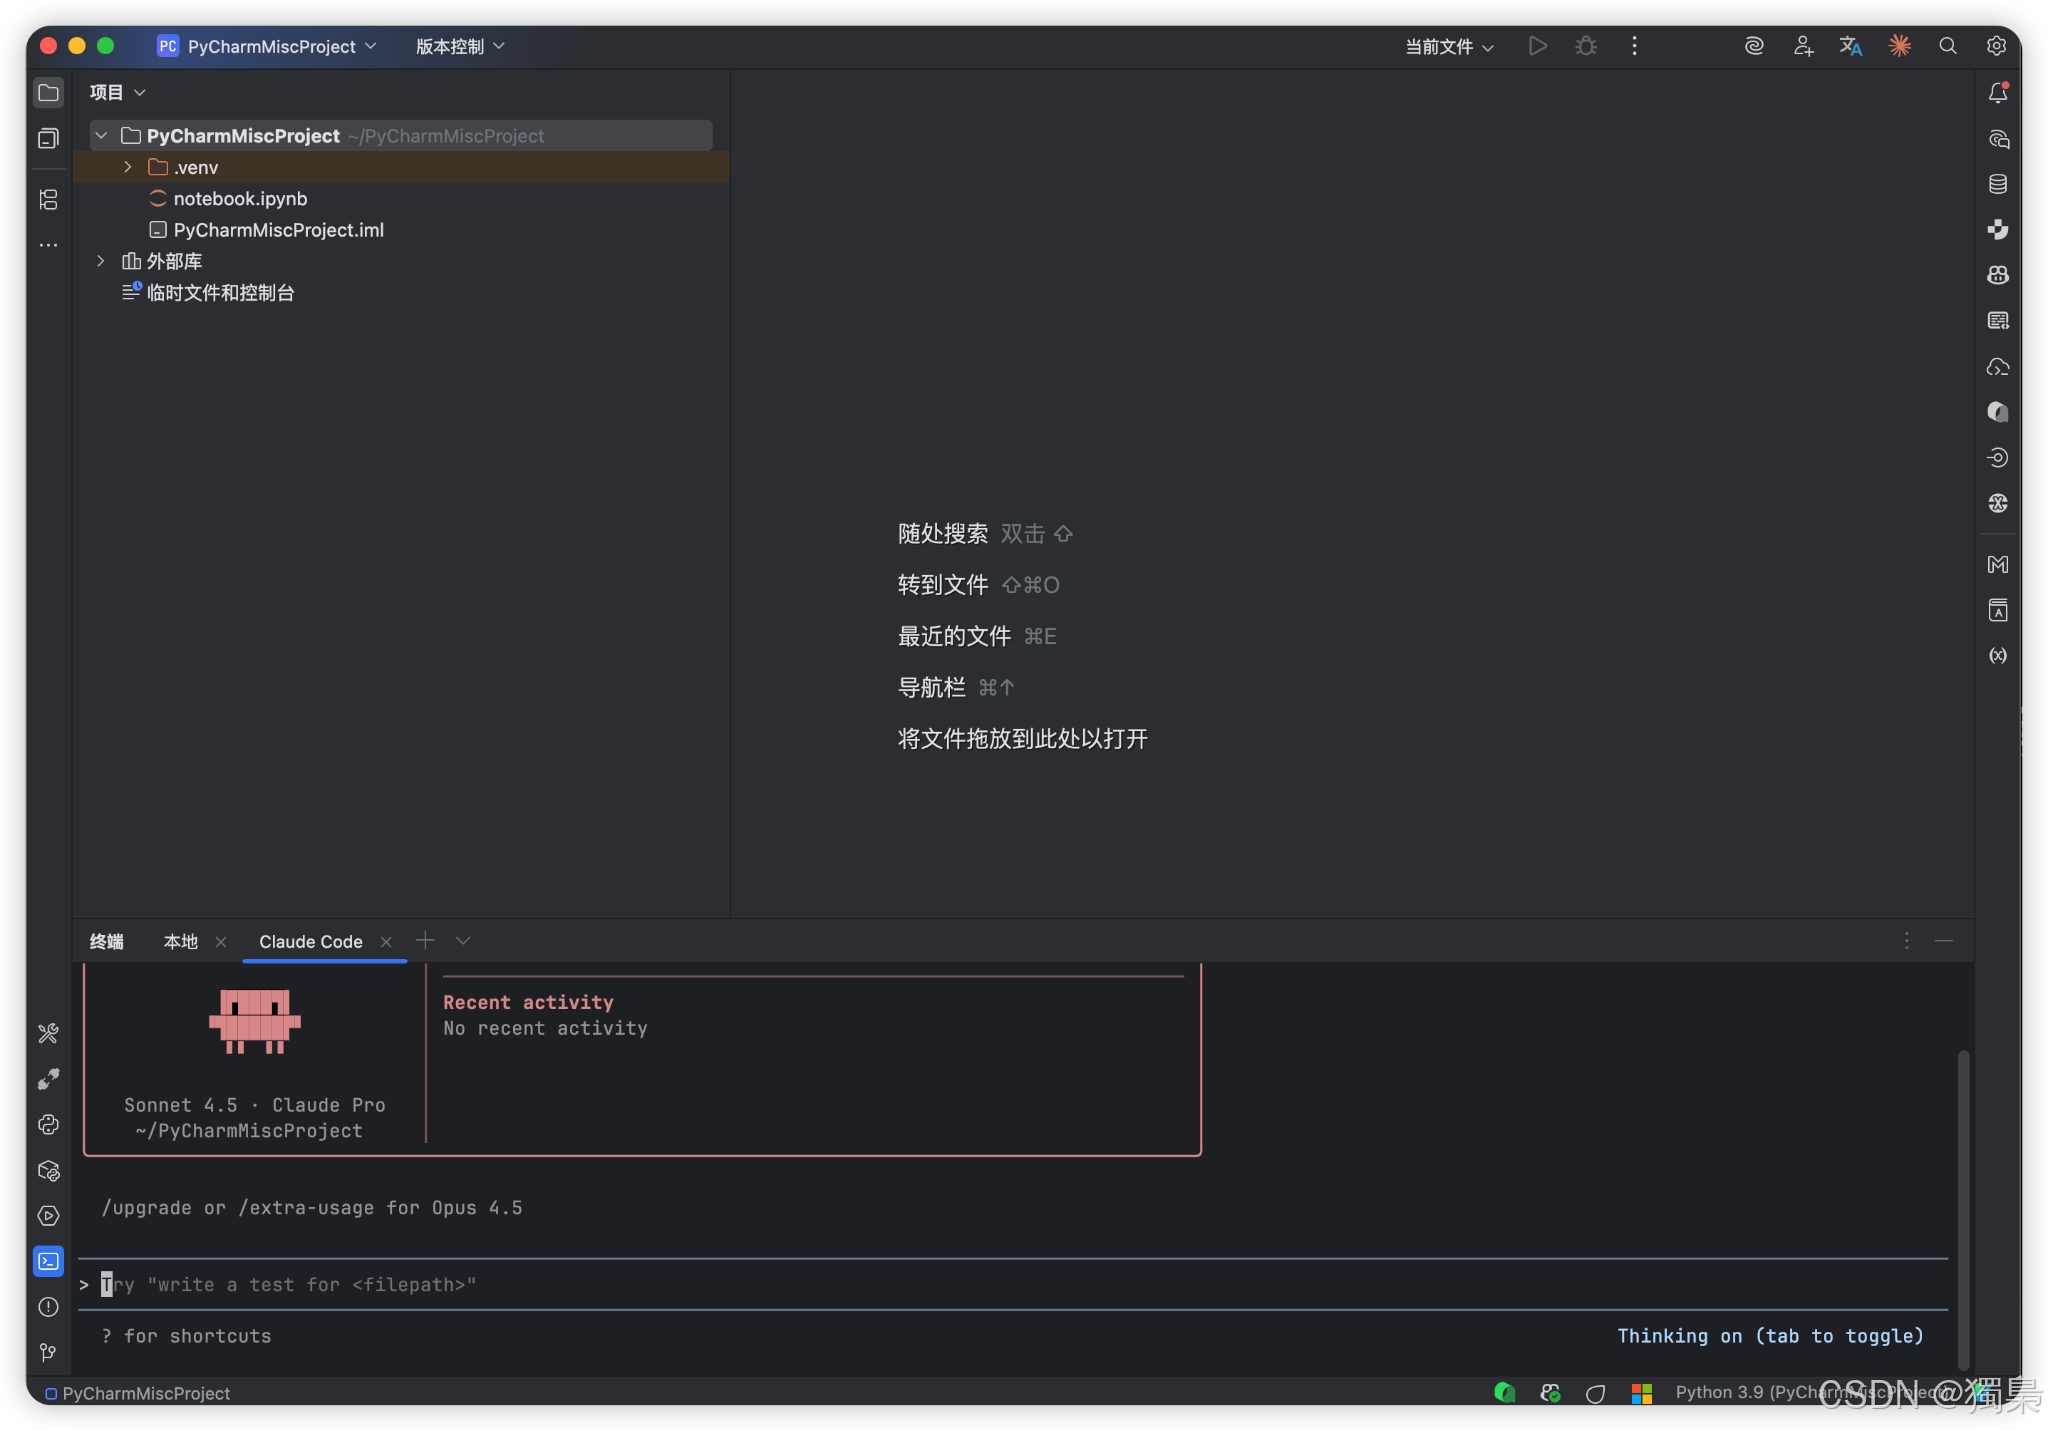This screenshot has width=2048, height=1430.
Task: Switch to the 本地 terminal tab
Action: click(x=181, y=942)
